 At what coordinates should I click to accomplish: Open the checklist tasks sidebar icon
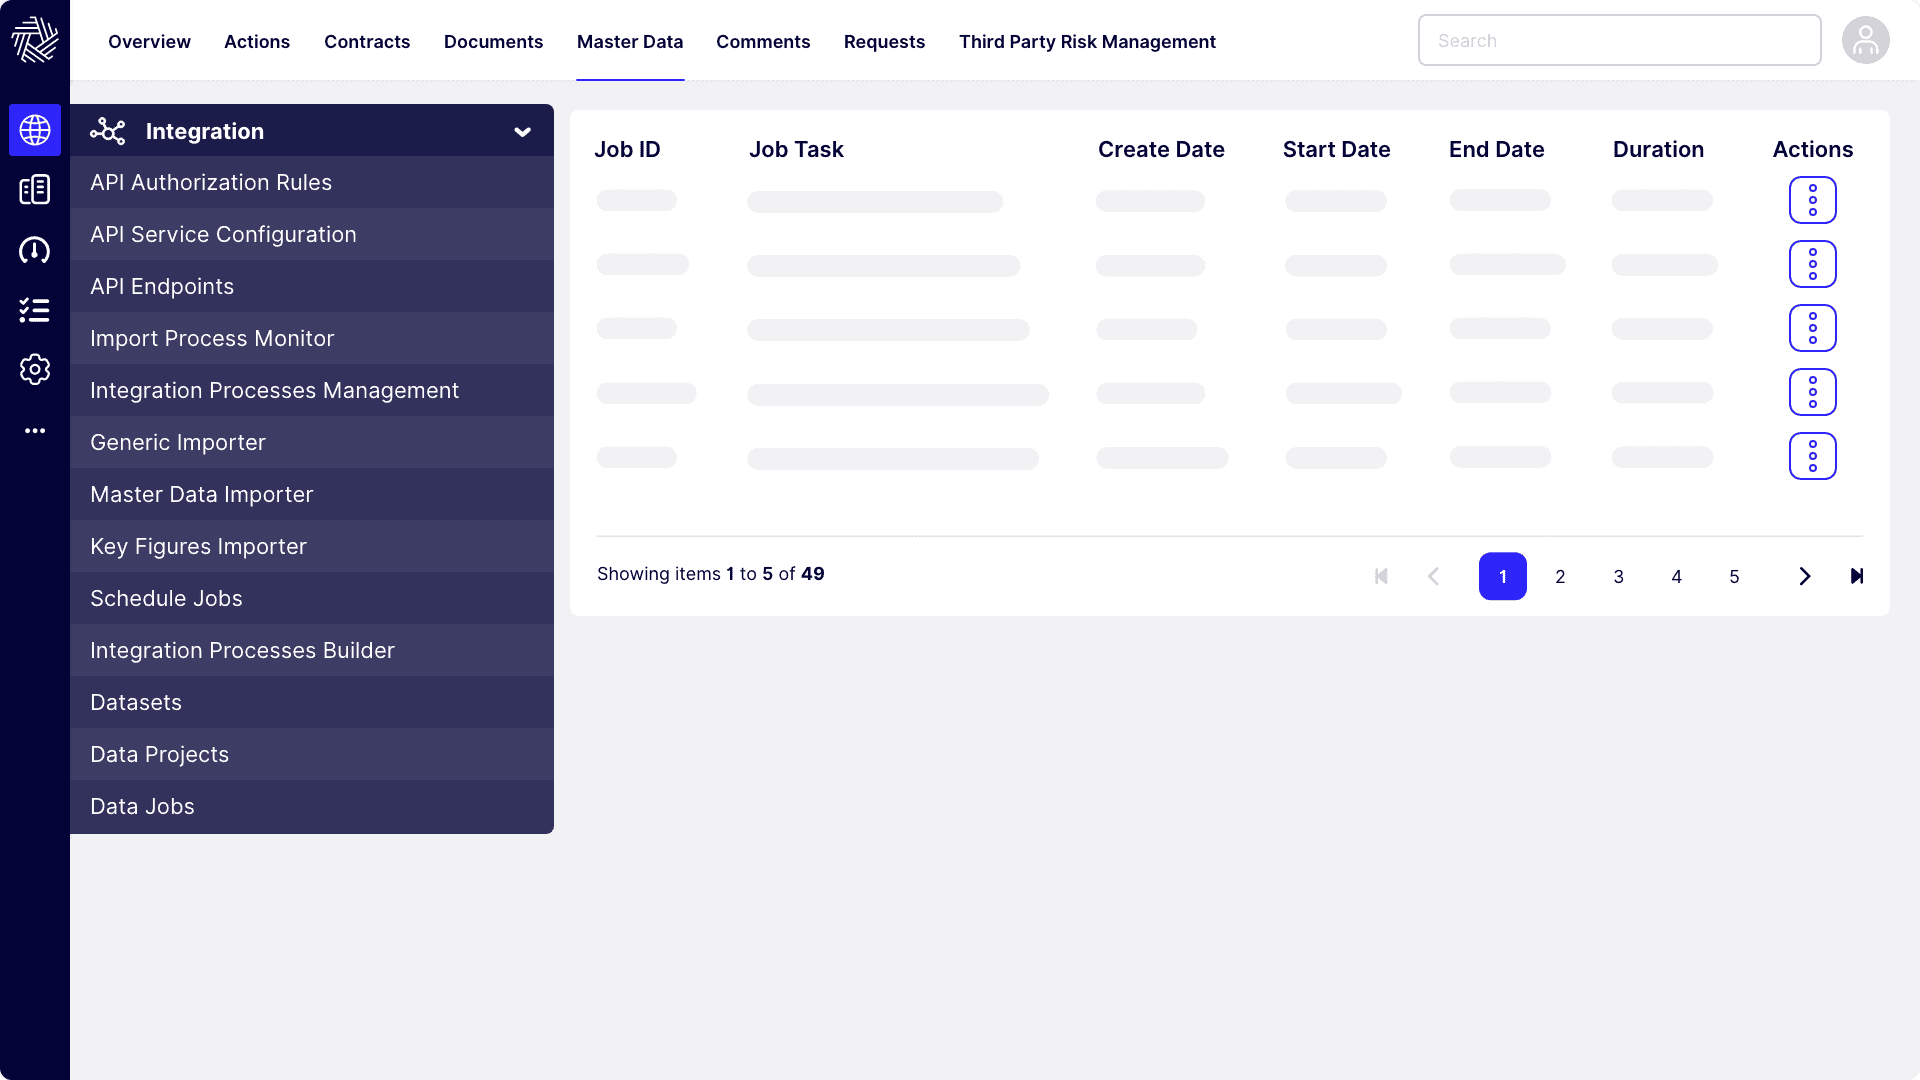35,310
